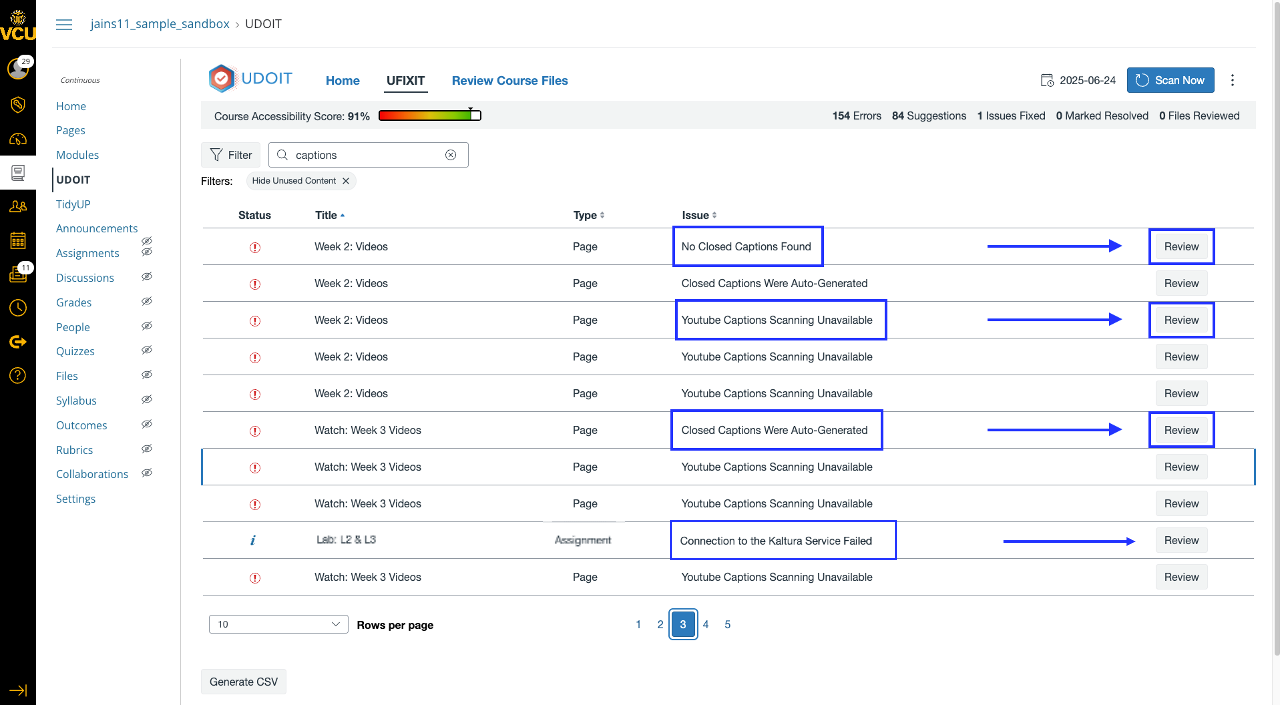Open the Review Course Files tab

click(x=510, y=81)
